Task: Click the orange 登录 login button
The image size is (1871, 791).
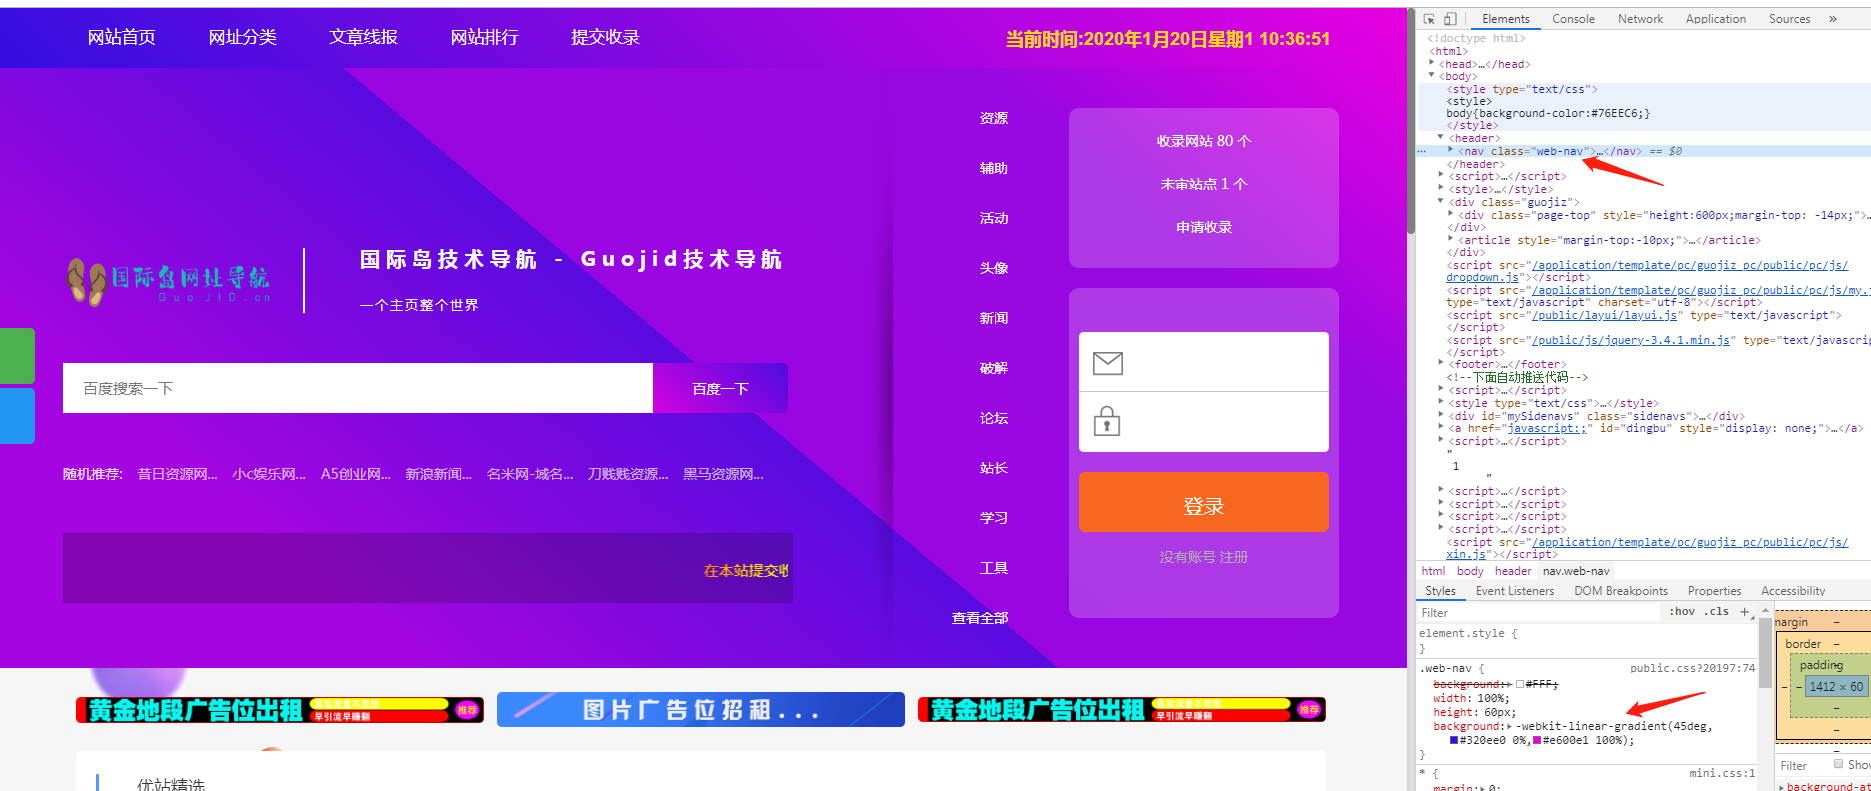Action: tap(1204, 502)
